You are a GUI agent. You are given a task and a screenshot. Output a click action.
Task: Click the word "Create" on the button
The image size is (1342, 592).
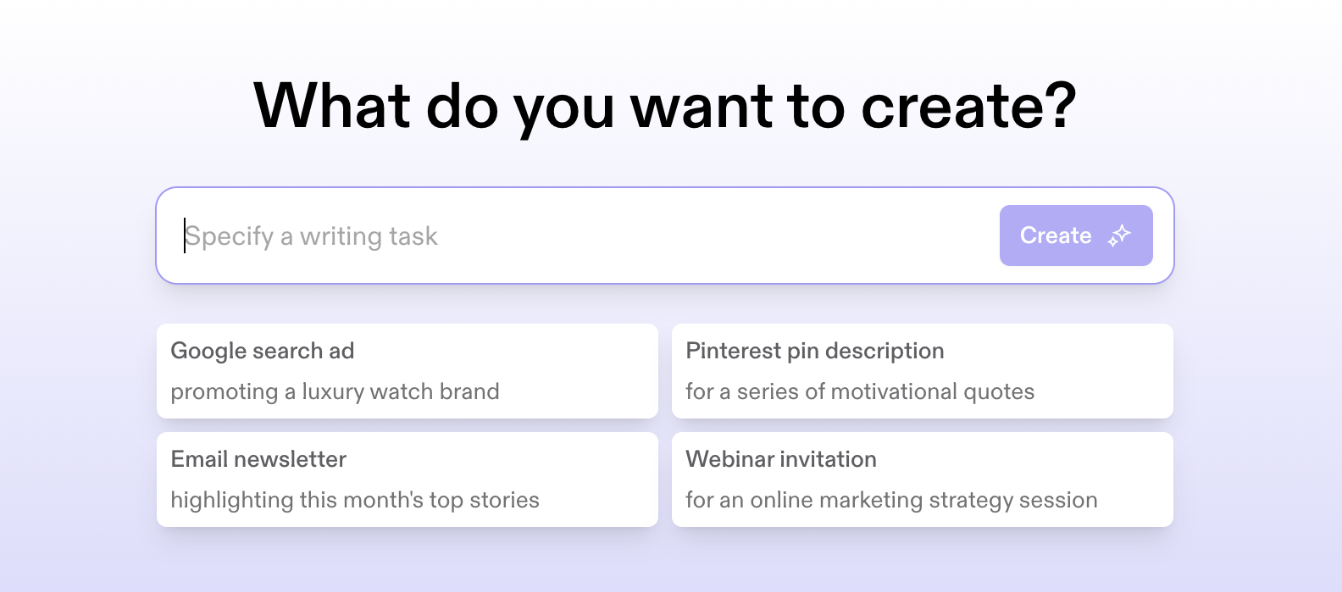coord(1055,236)
